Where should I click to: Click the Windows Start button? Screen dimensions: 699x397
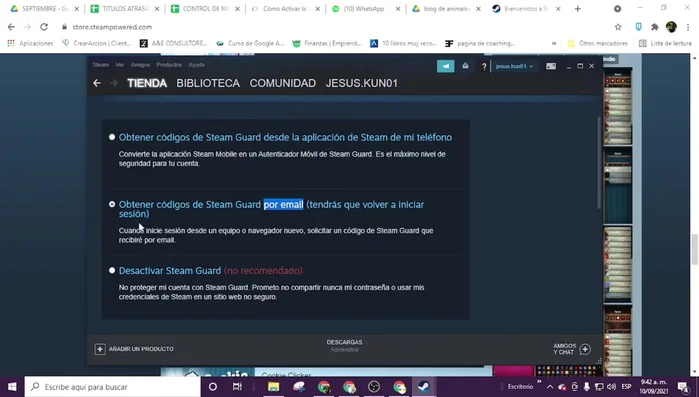tap(12, 386)
